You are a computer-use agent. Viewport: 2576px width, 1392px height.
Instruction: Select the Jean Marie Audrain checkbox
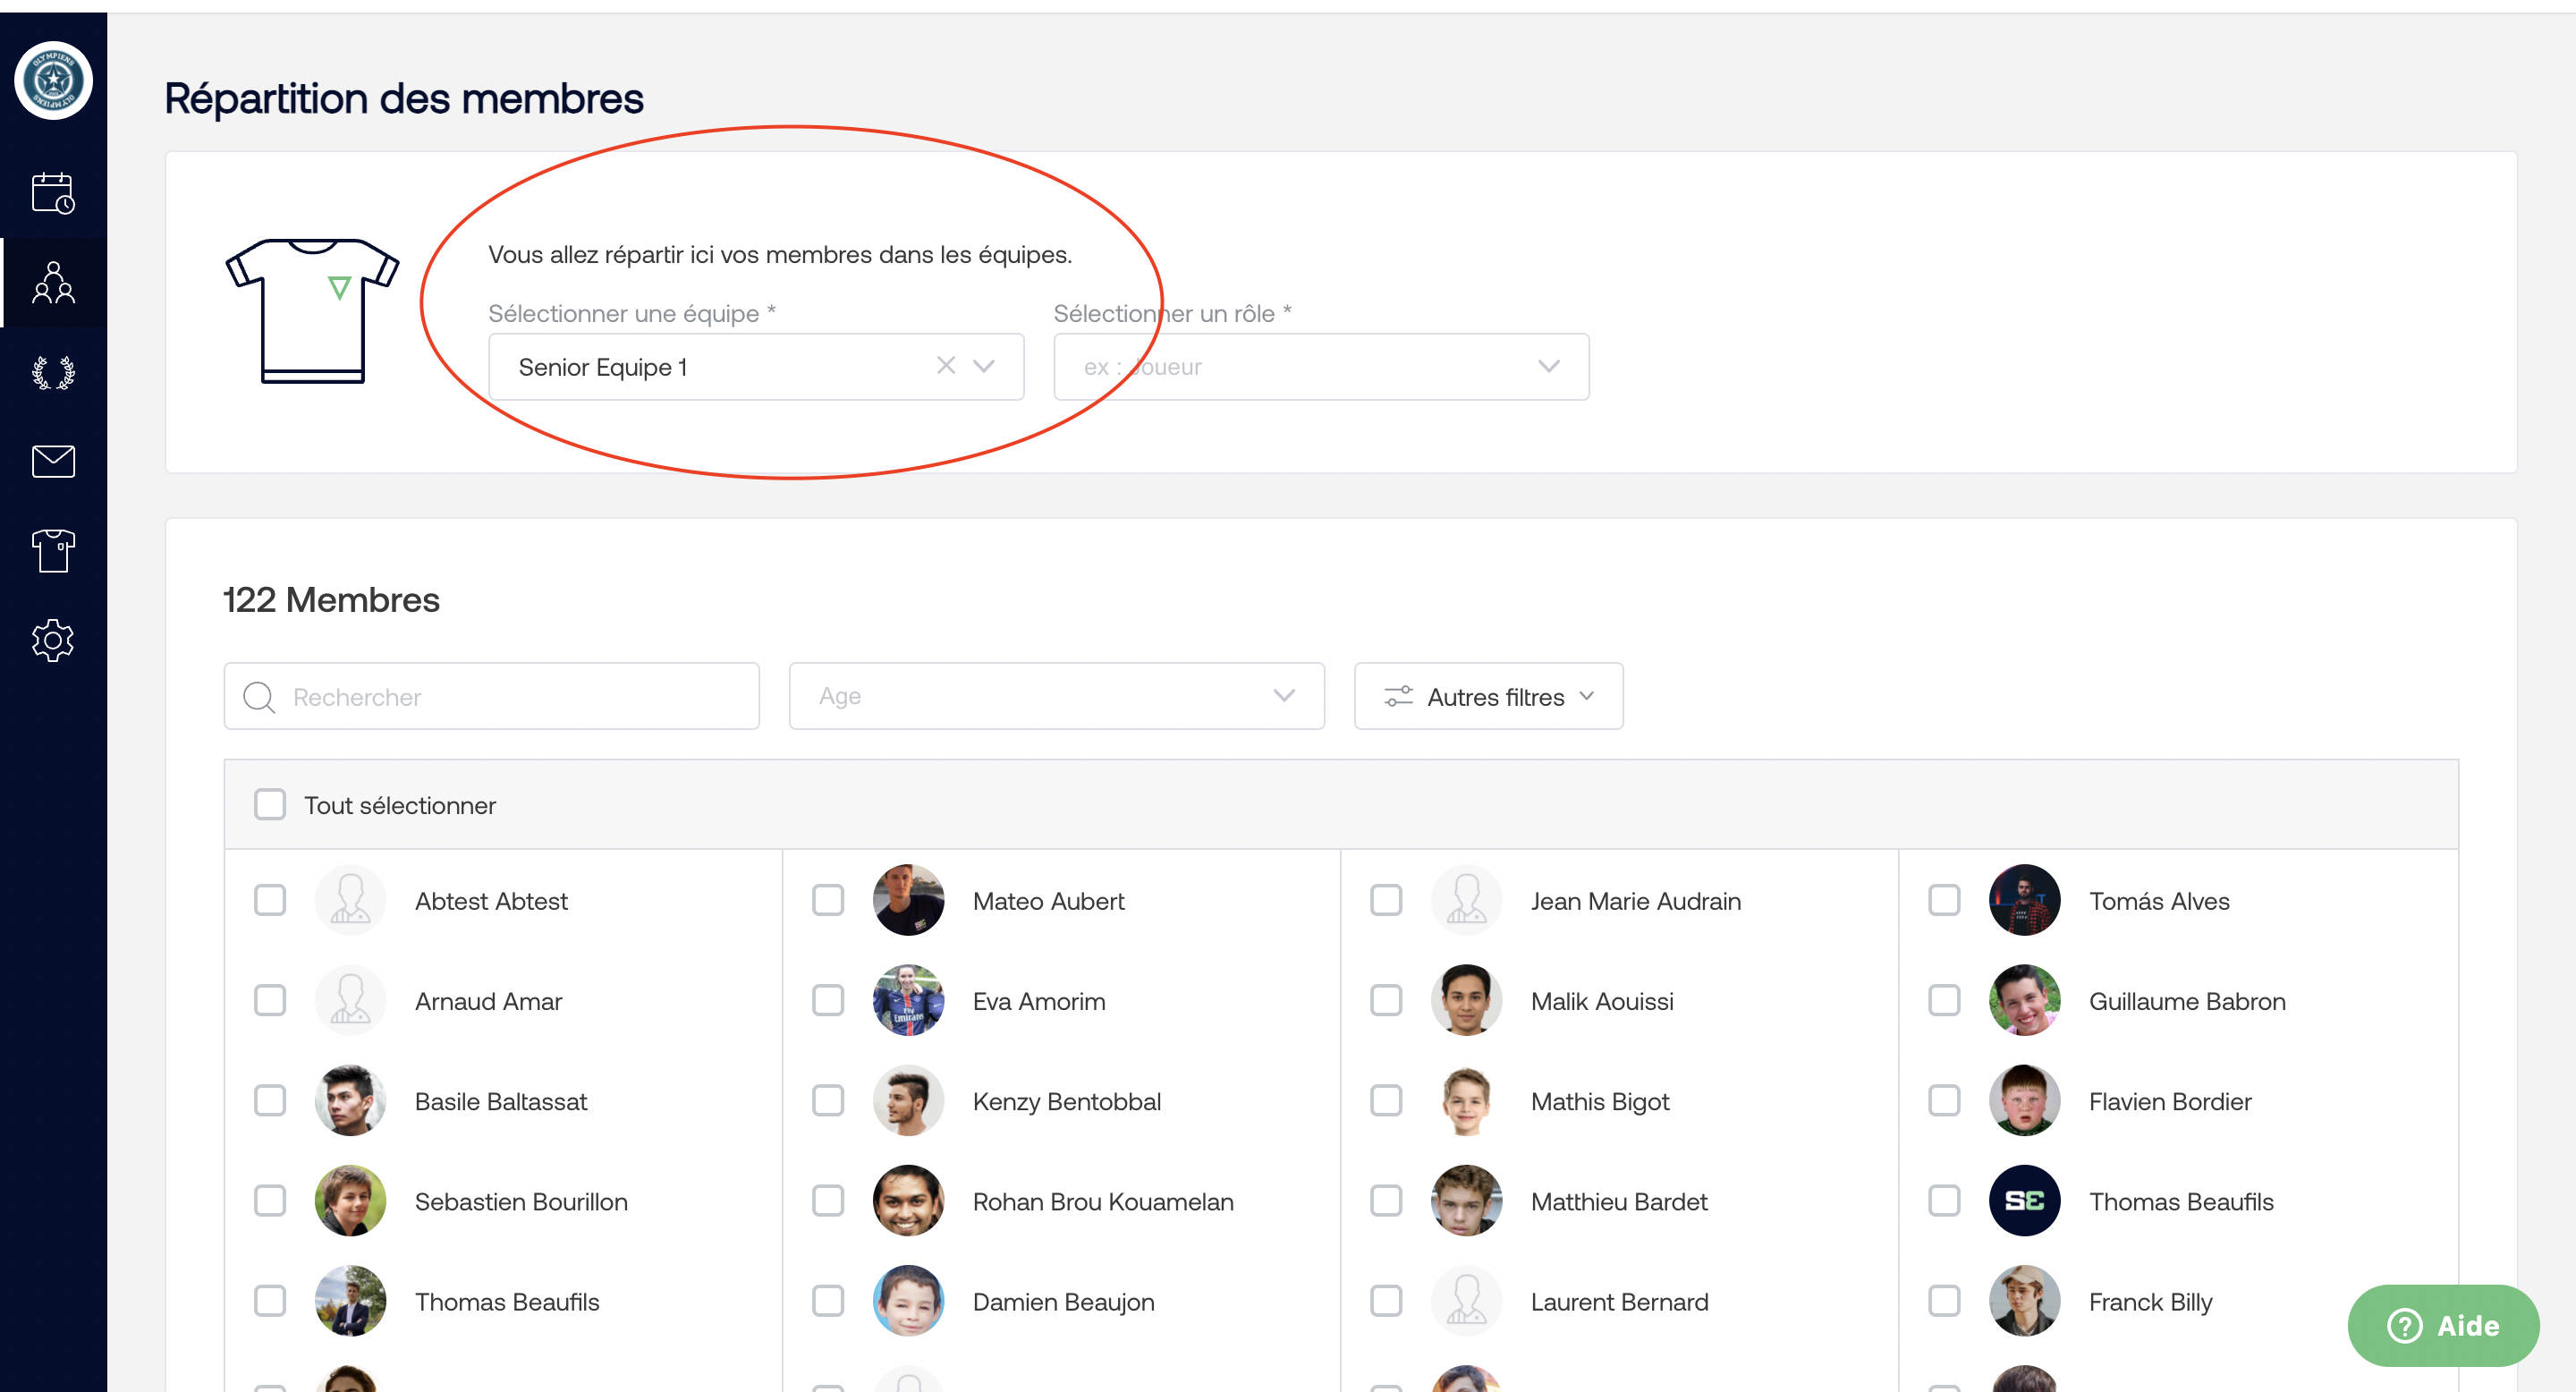[x=1386, y=900]
